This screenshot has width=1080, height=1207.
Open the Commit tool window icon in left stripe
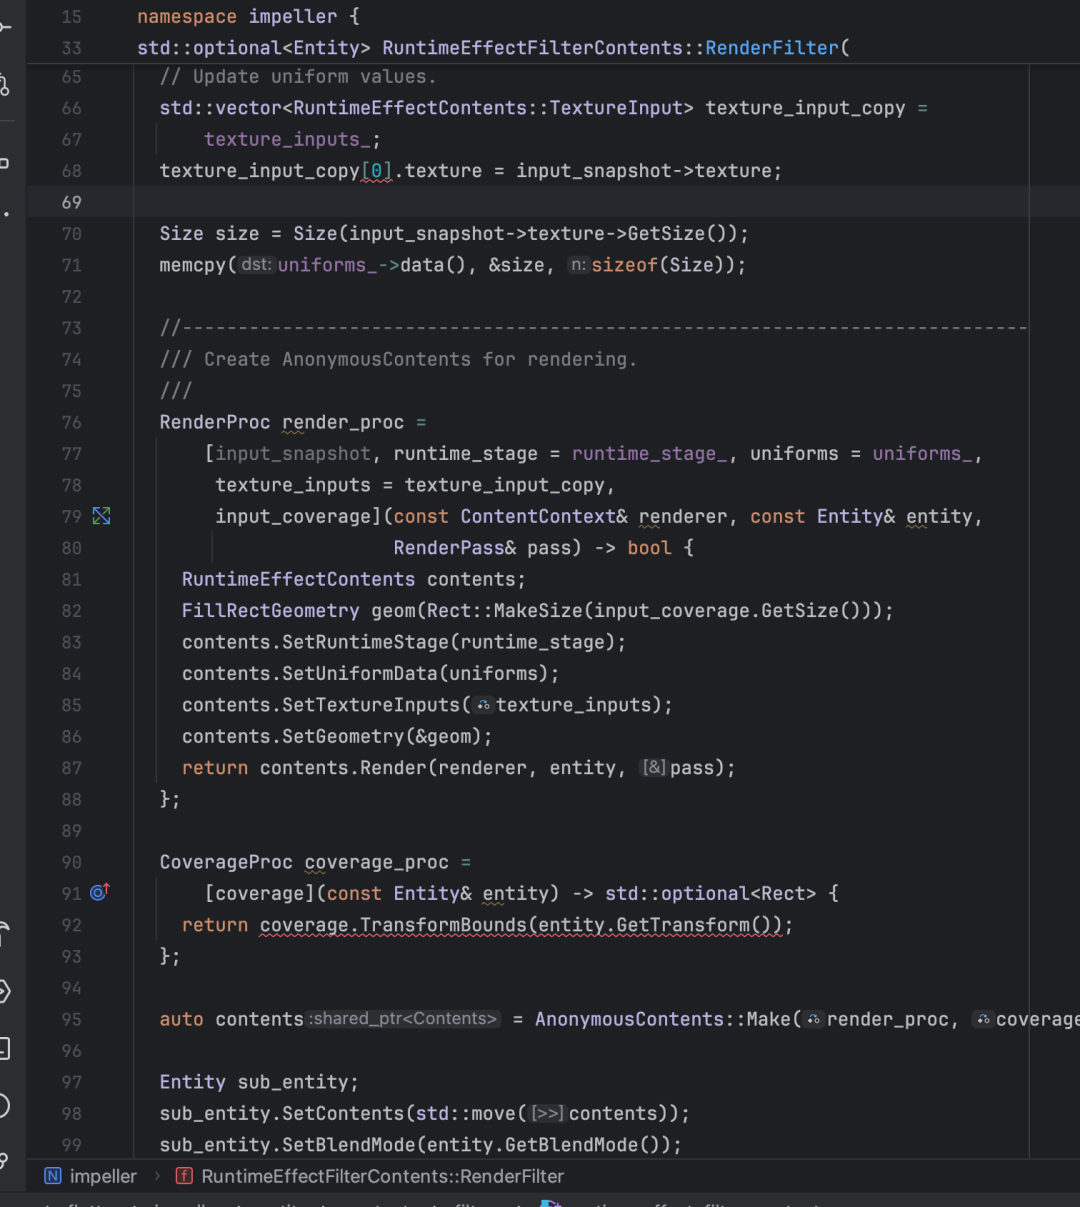click(4, 24)
